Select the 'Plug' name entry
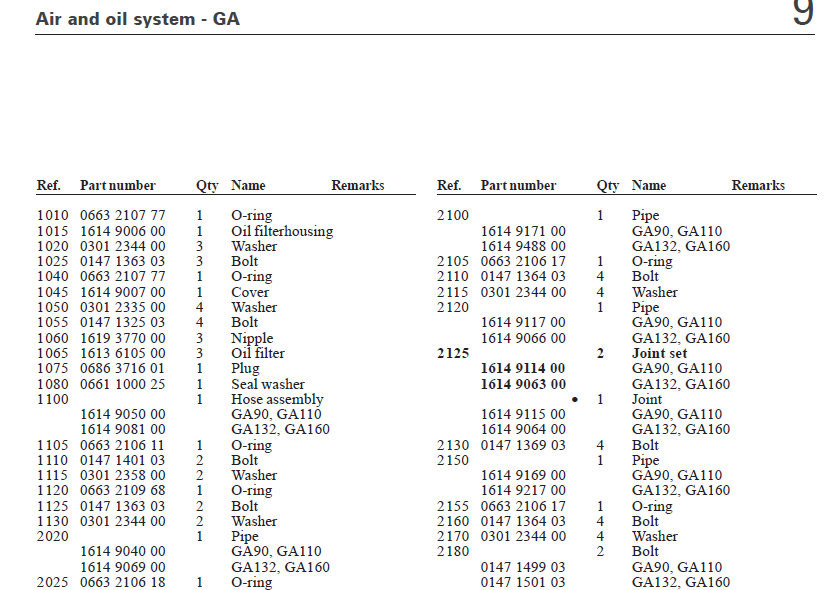This screenshot has height=590, width=837. click(x=245, y=368)
